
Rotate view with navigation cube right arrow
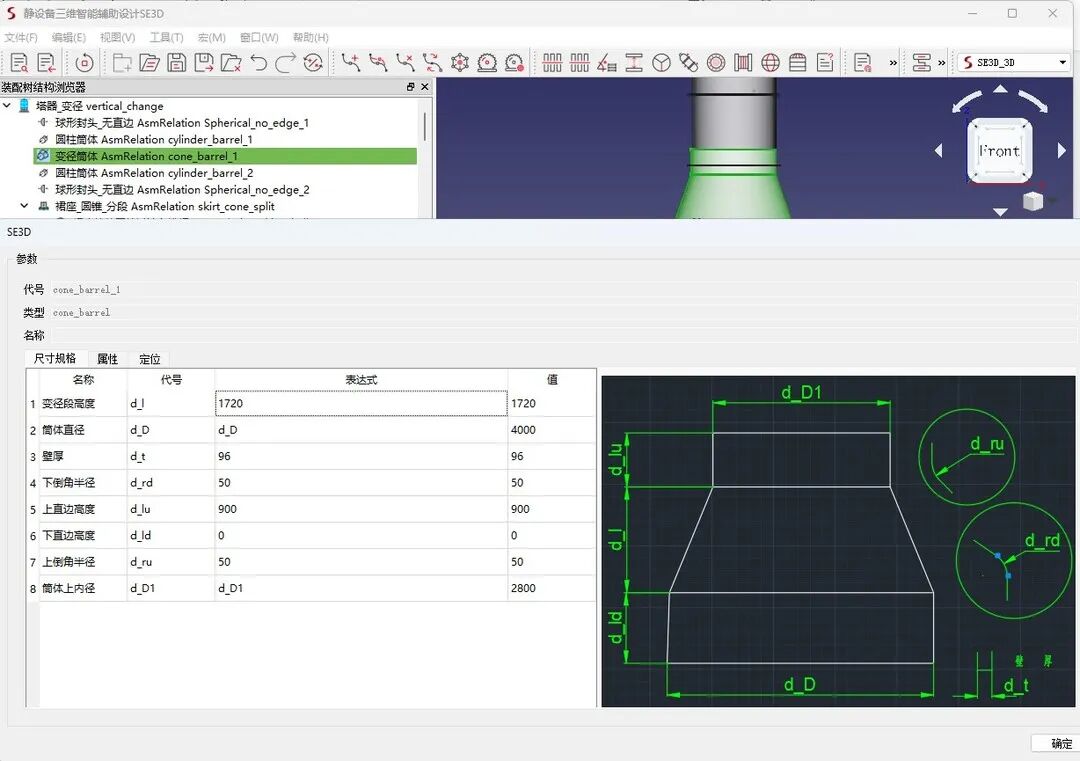pos(1061,150)
